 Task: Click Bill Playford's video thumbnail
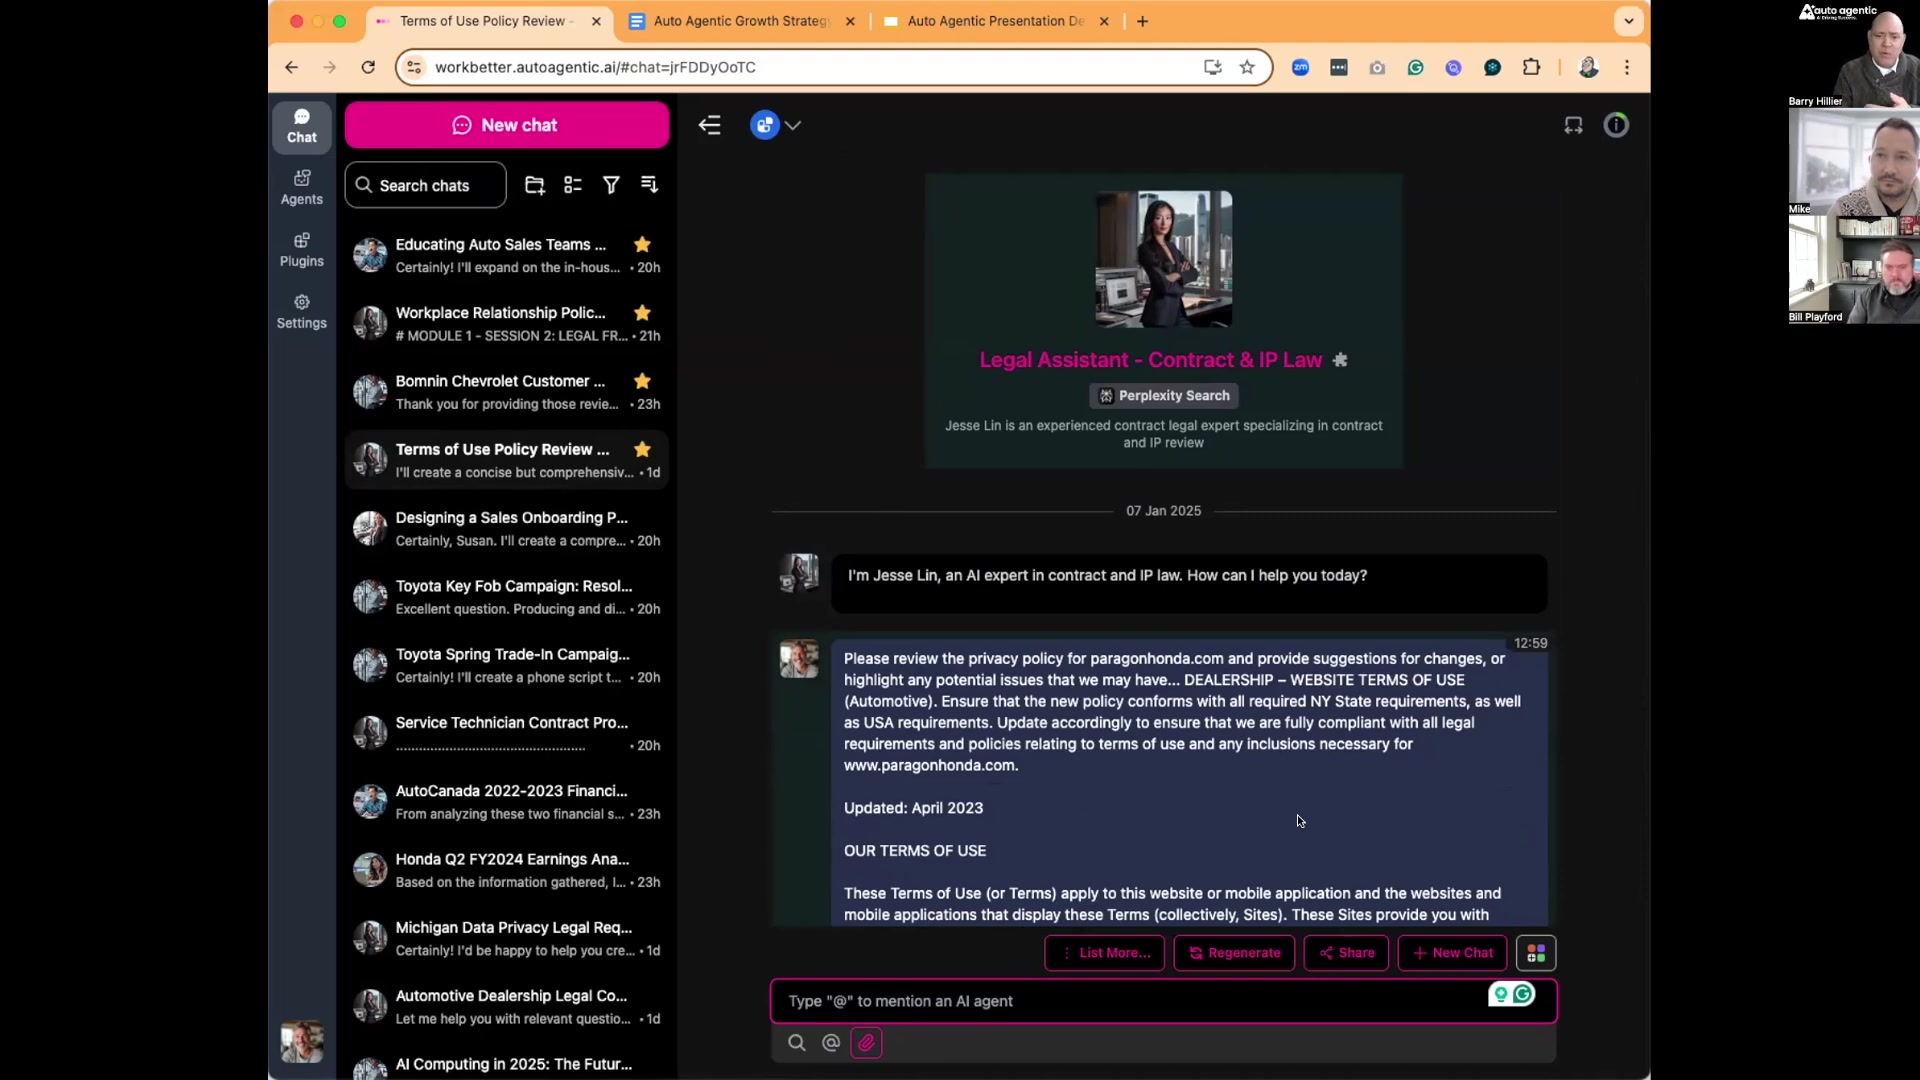click(x=1854, y=270)
